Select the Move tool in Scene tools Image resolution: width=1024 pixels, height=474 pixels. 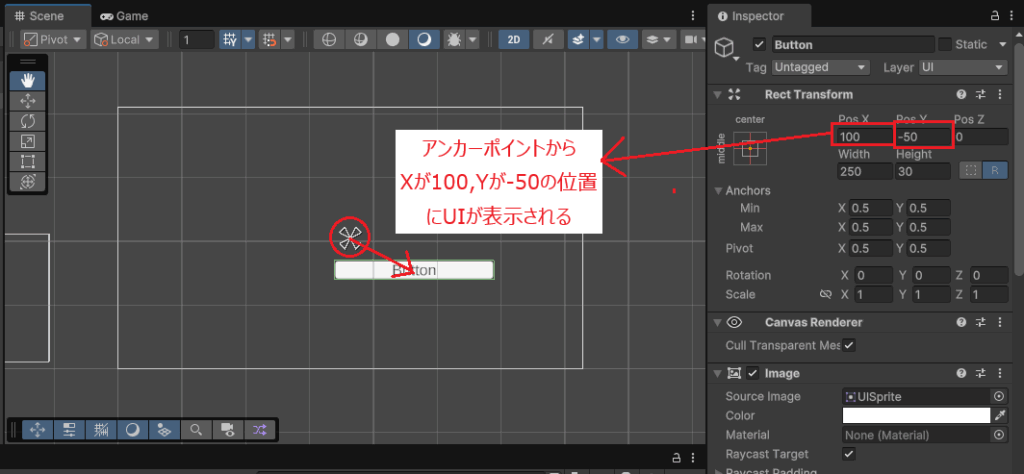[27, 101]
